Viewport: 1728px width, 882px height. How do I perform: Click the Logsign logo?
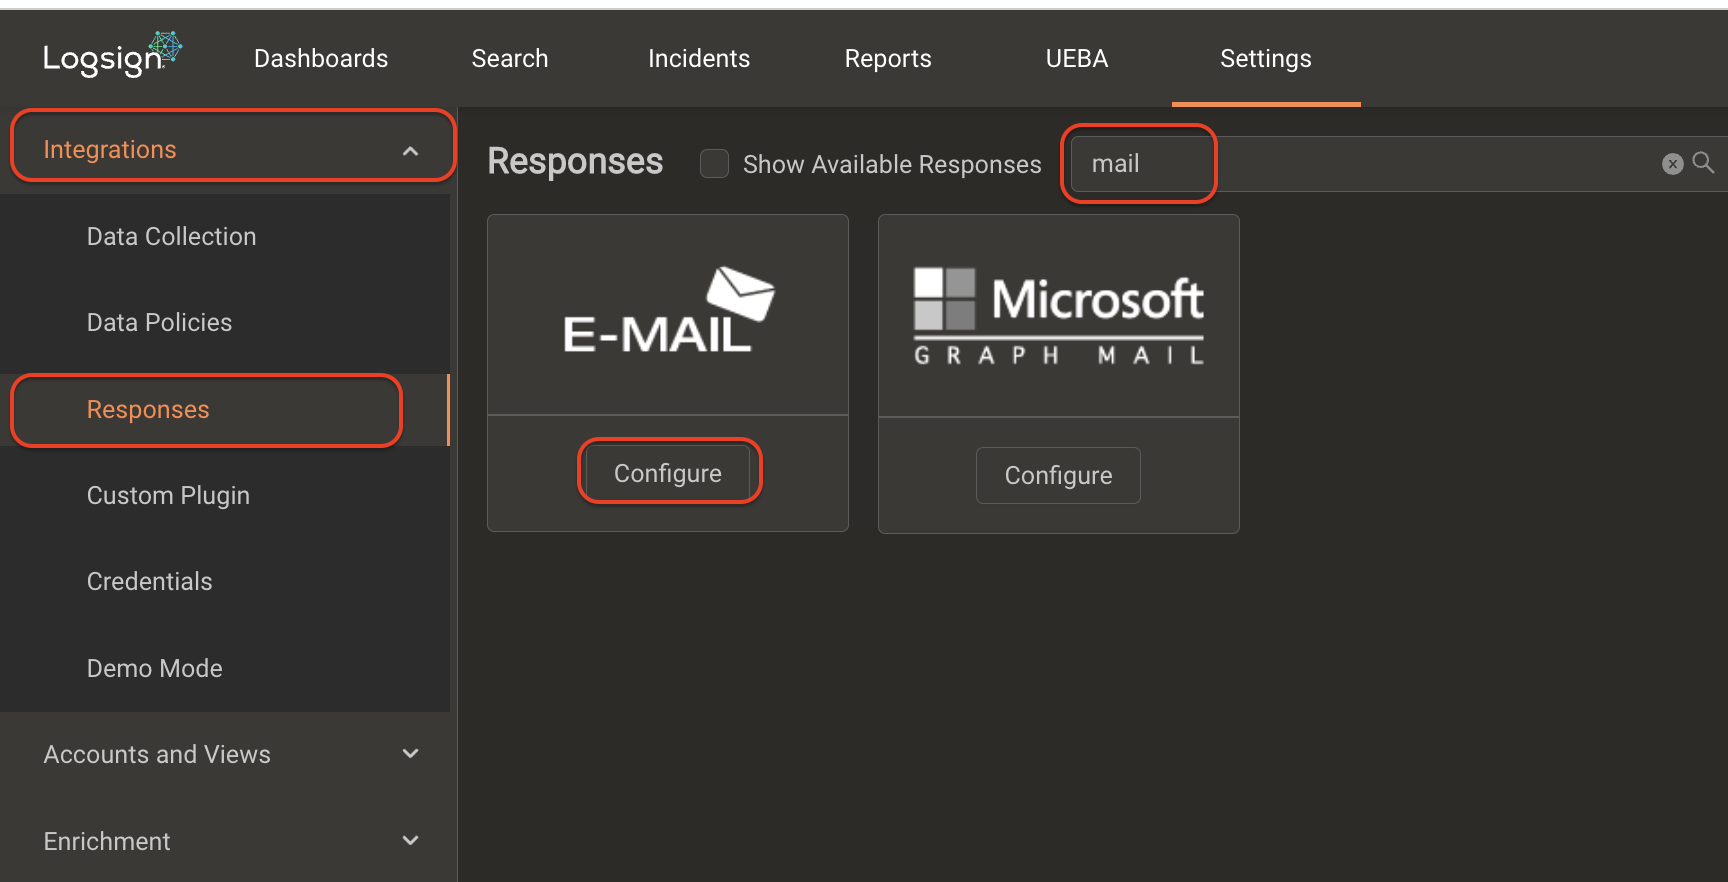112,56
